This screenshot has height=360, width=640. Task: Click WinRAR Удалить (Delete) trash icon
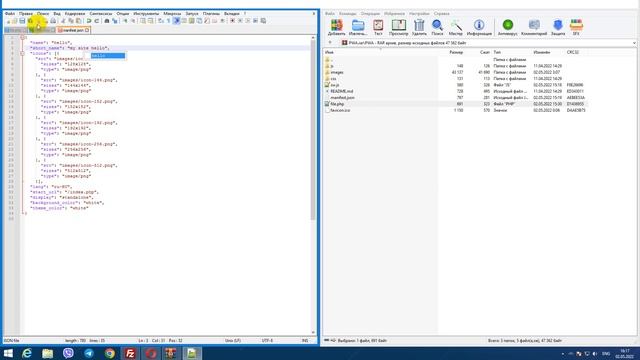click(419, 27)
